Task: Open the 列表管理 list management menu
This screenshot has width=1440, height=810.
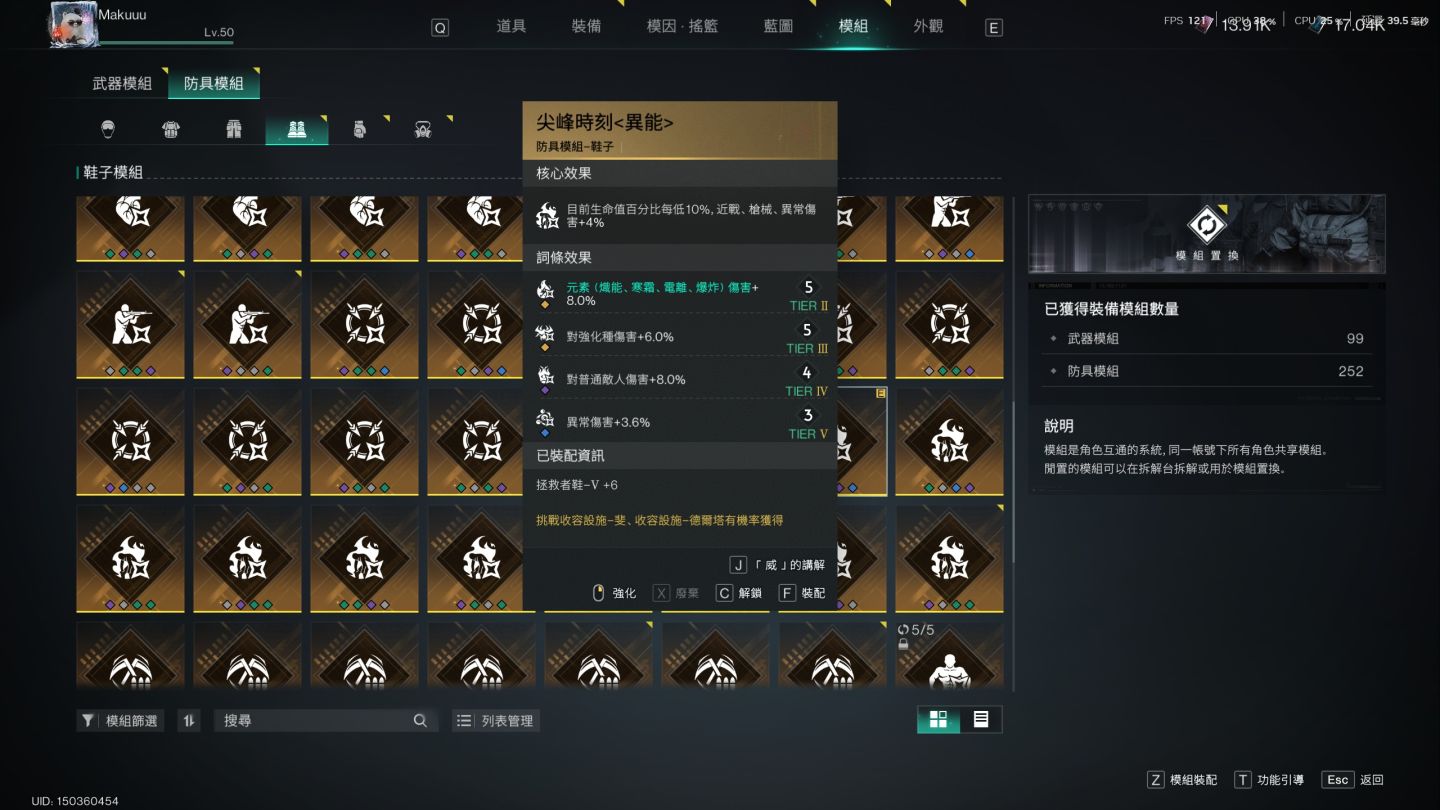Action: (497, 720)
